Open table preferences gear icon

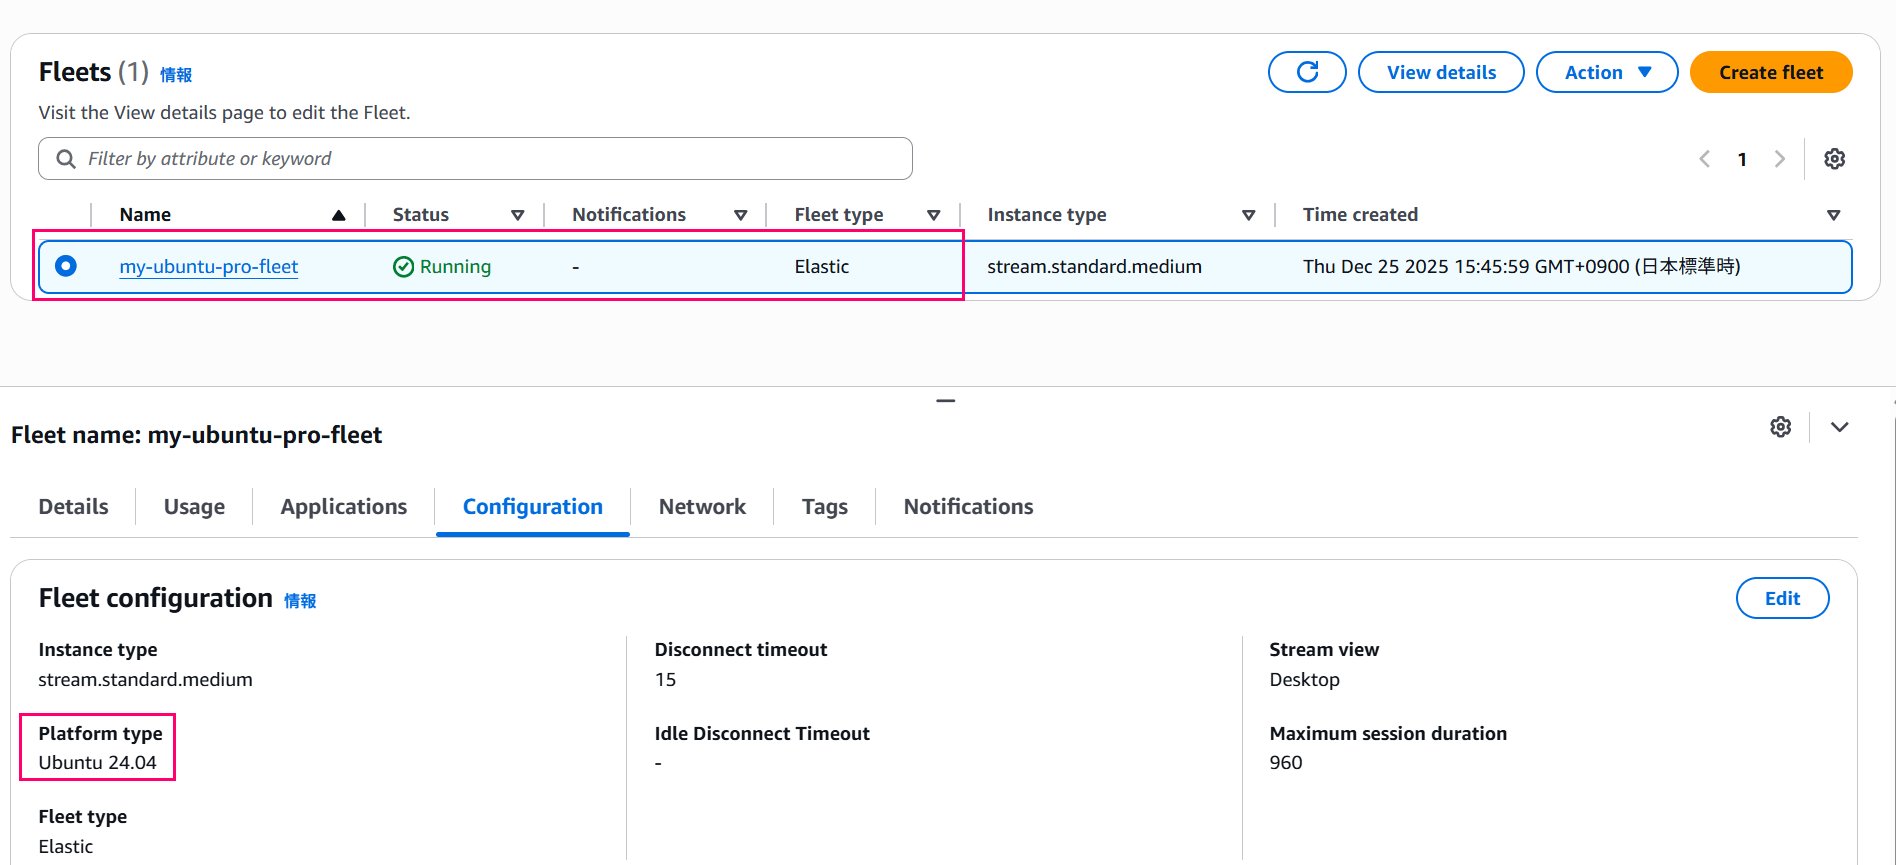tap(1834, 159)
